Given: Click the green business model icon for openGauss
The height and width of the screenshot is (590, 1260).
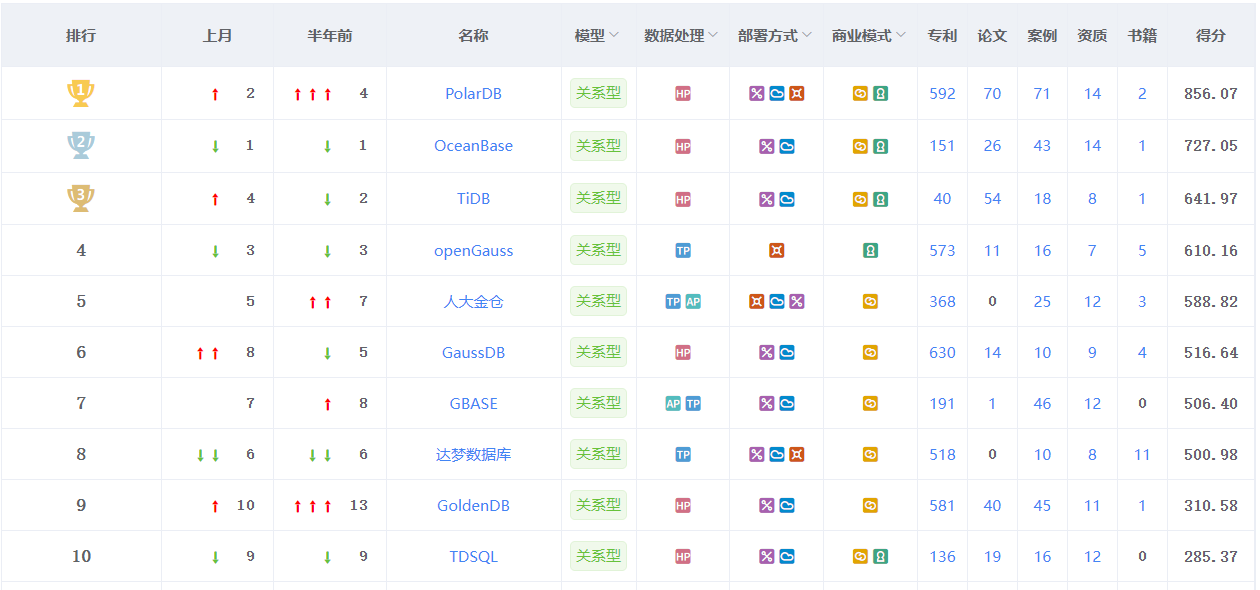Looking at the screenshot, I should pyautogui.click(x=870, y=251).
